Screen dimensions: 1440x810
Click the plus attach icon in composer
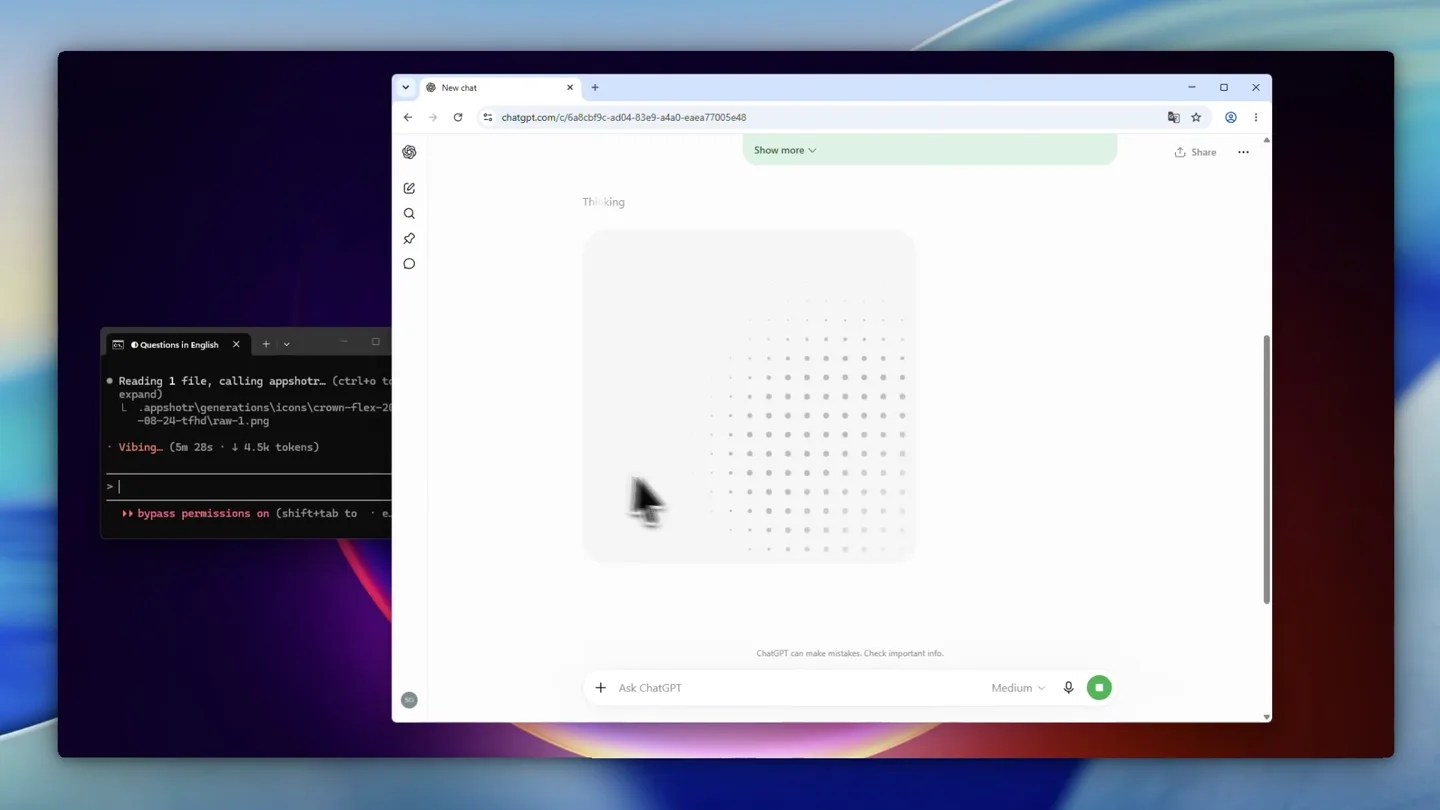[600, 688]
